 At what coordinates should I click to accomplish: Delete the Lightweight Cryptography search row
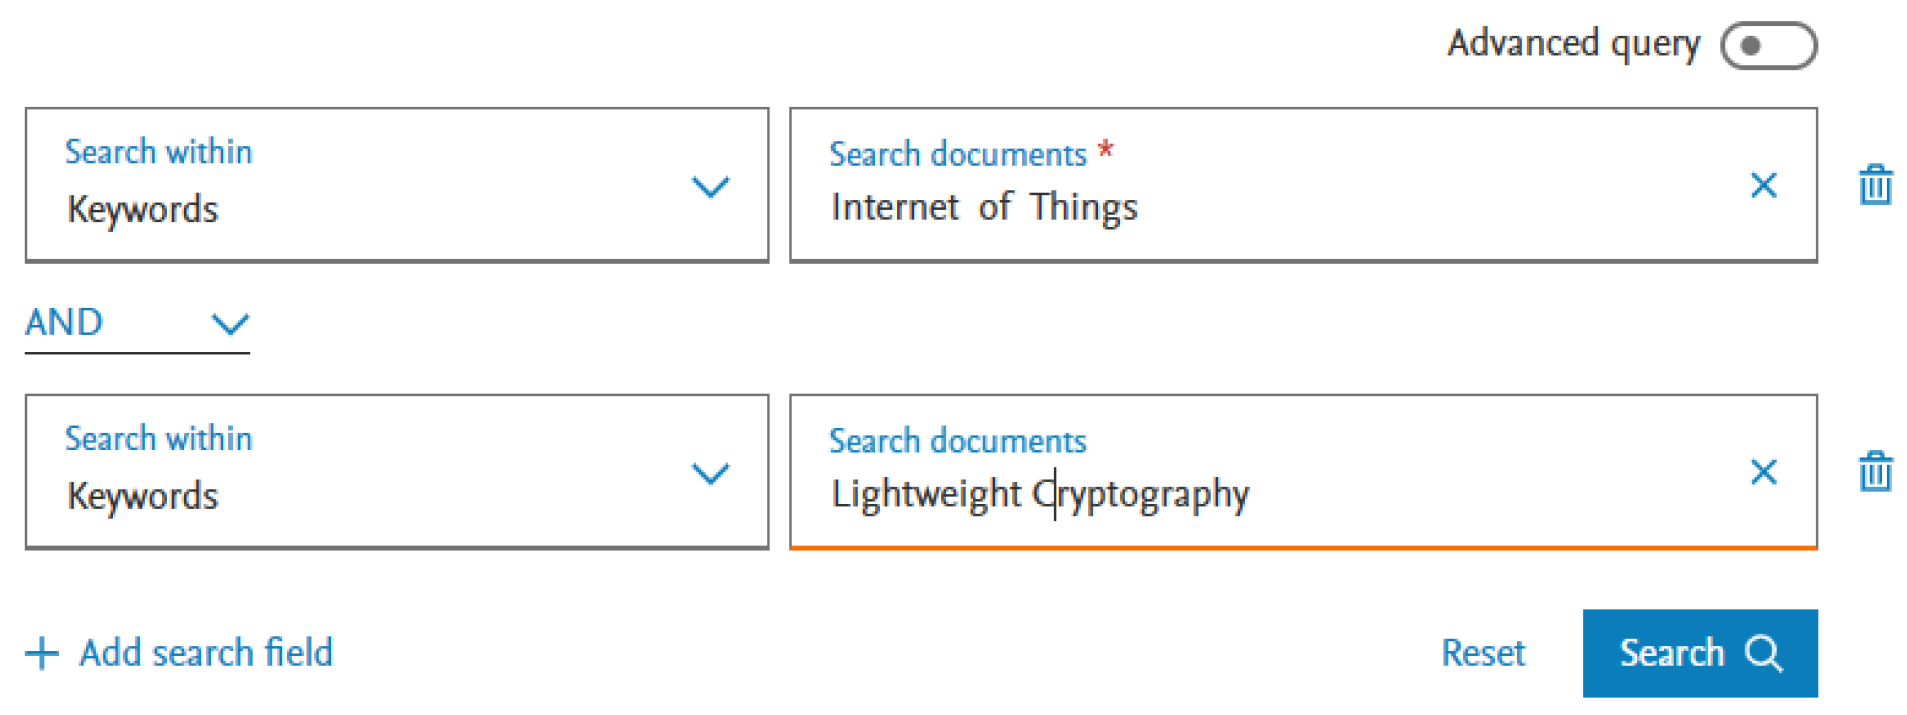(x=1875, y=472)
